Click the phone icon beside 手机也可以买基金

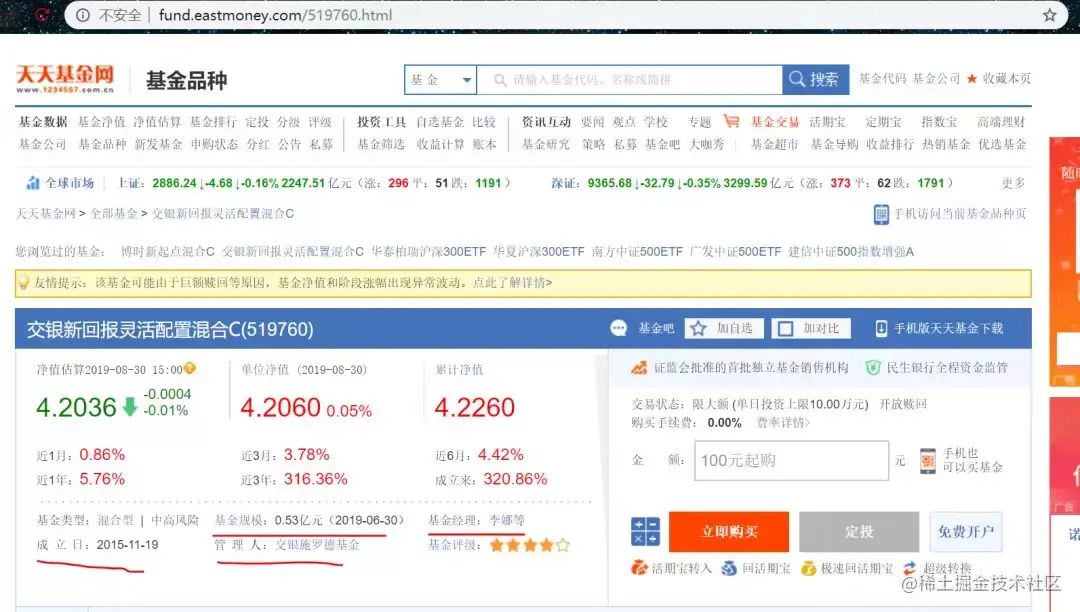pyautogui.click(x=928, y=461)
